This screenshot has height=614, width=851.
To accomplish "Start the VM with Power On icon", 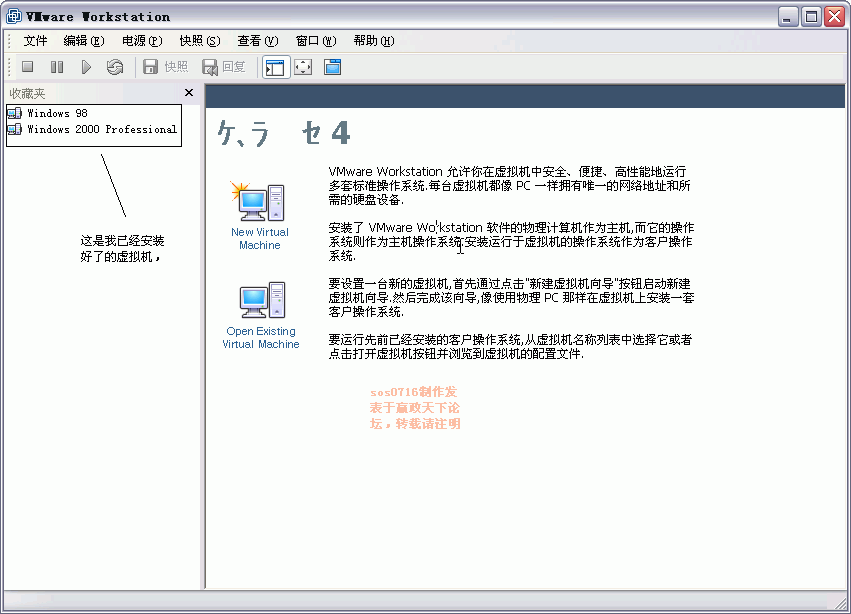I will tap(86, 67).
